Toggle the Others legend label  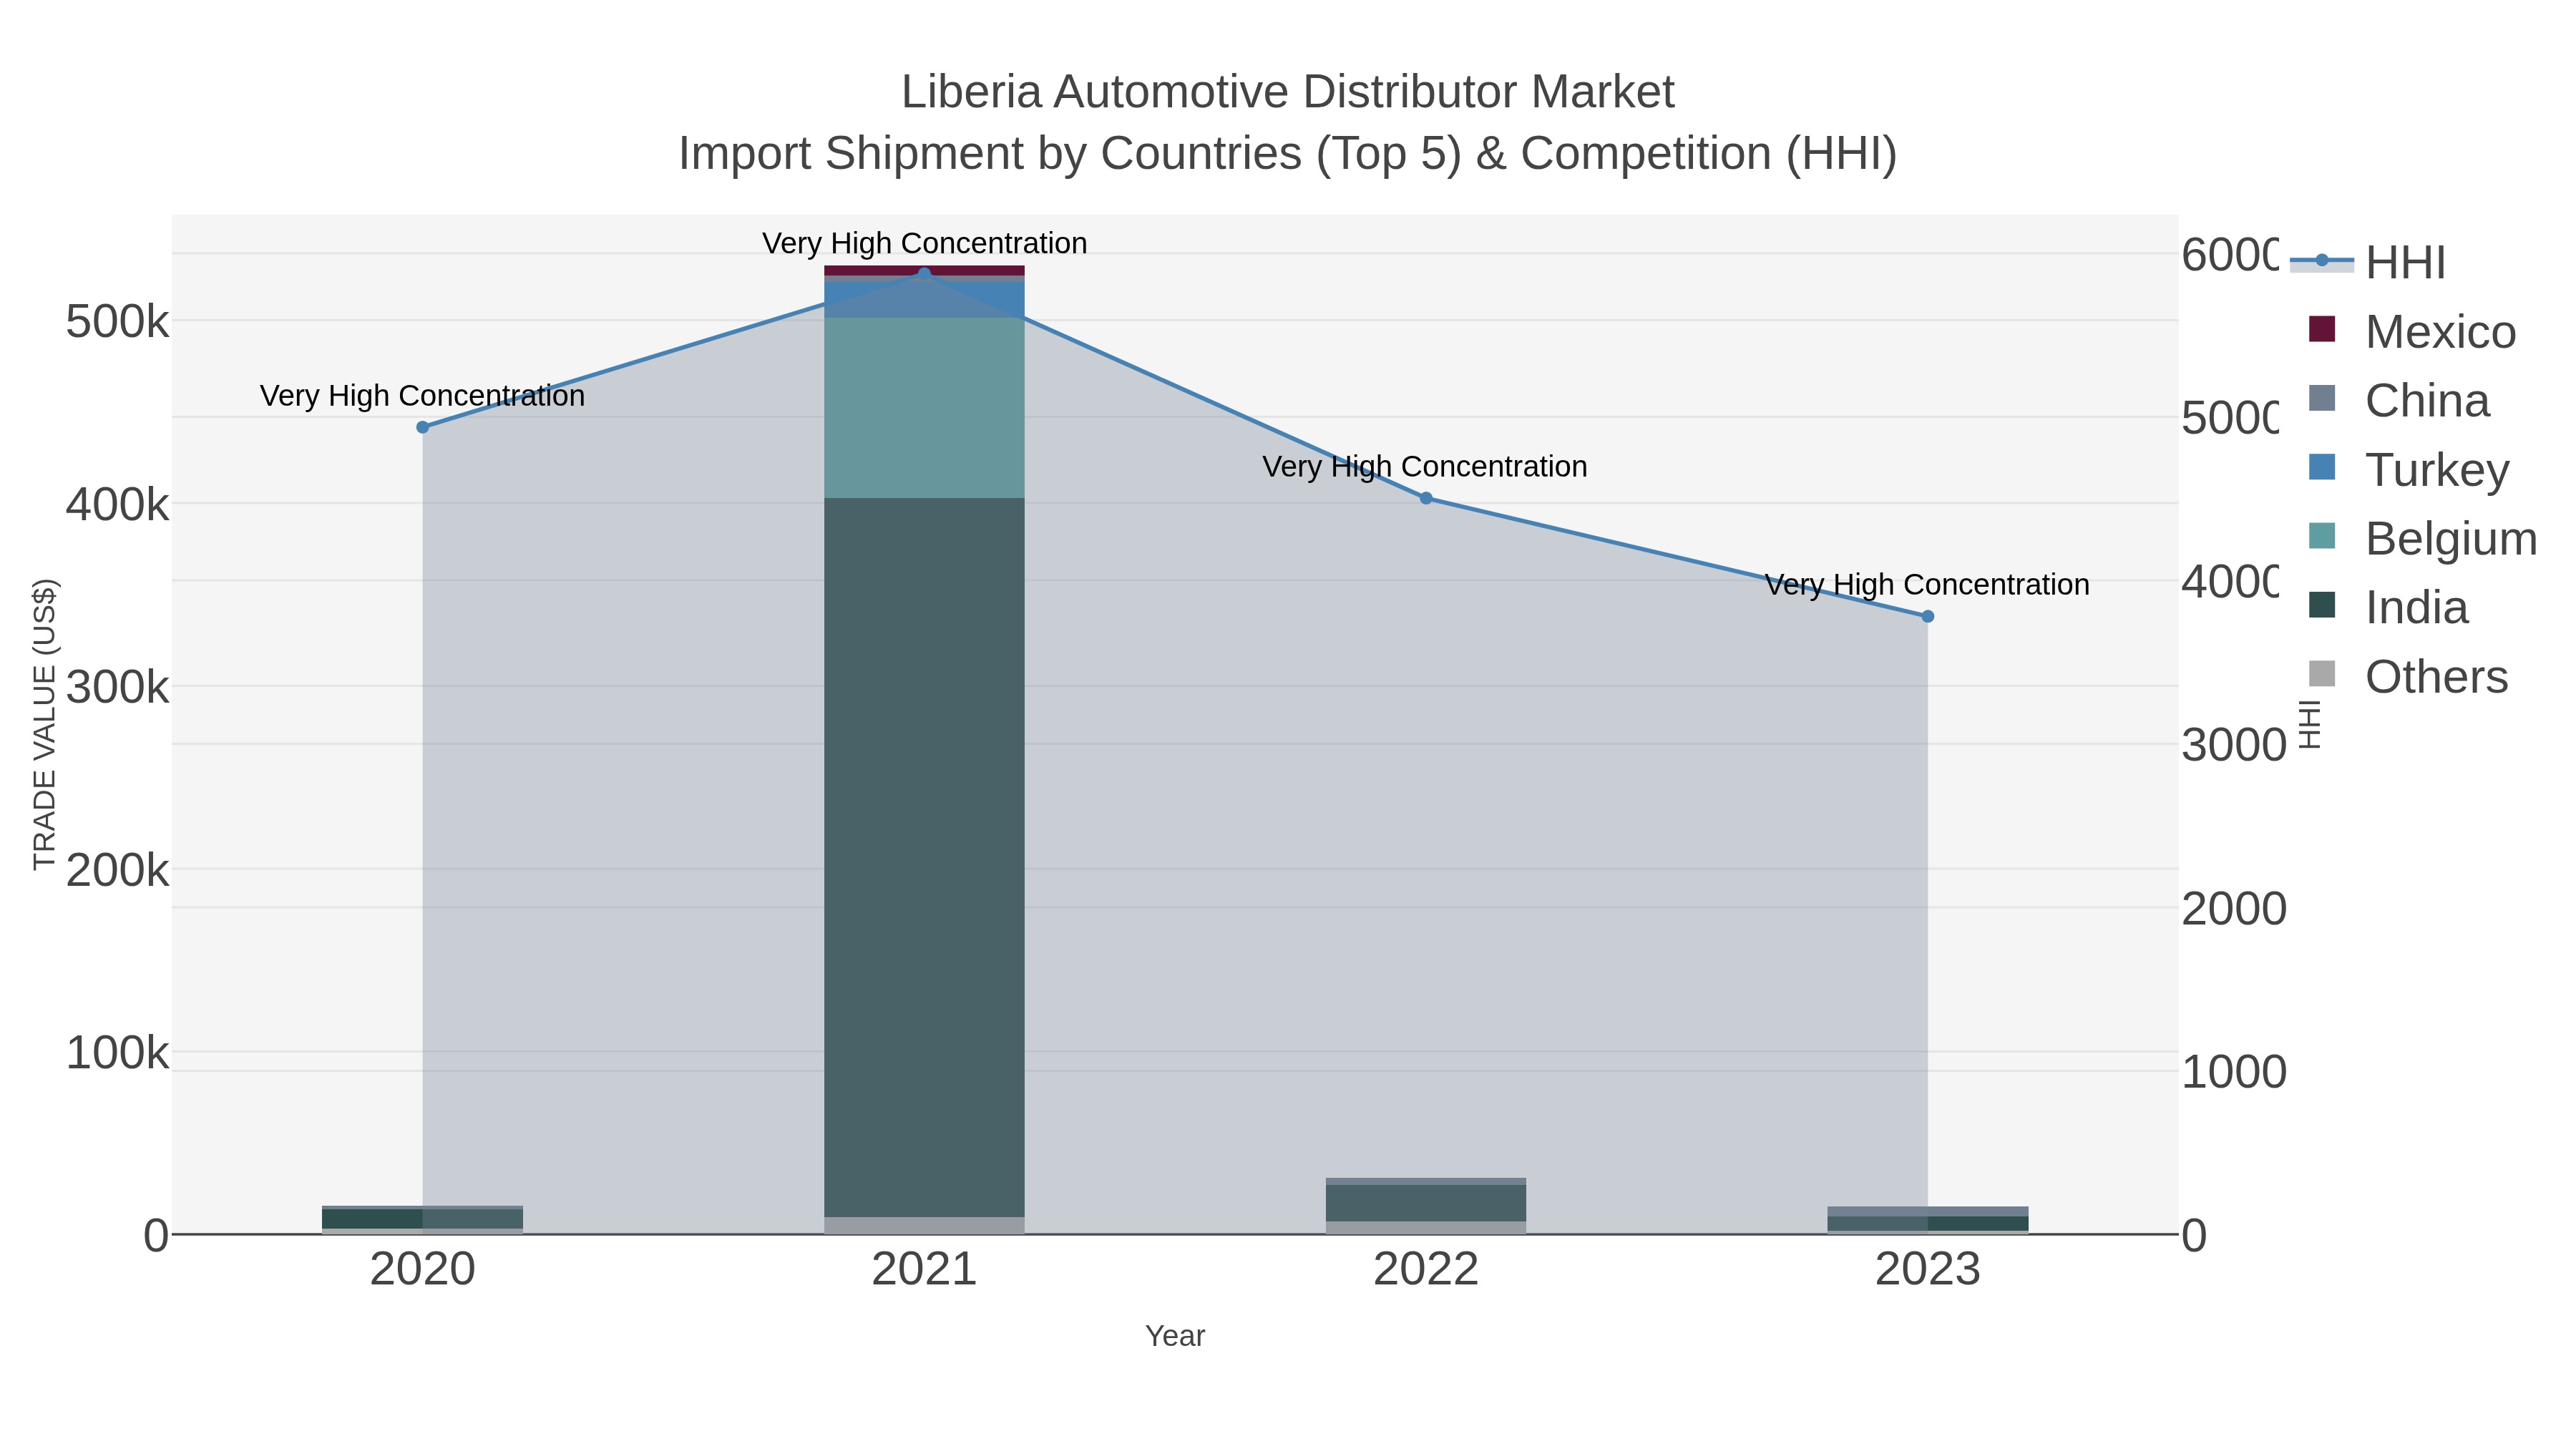pos(2436,677)
